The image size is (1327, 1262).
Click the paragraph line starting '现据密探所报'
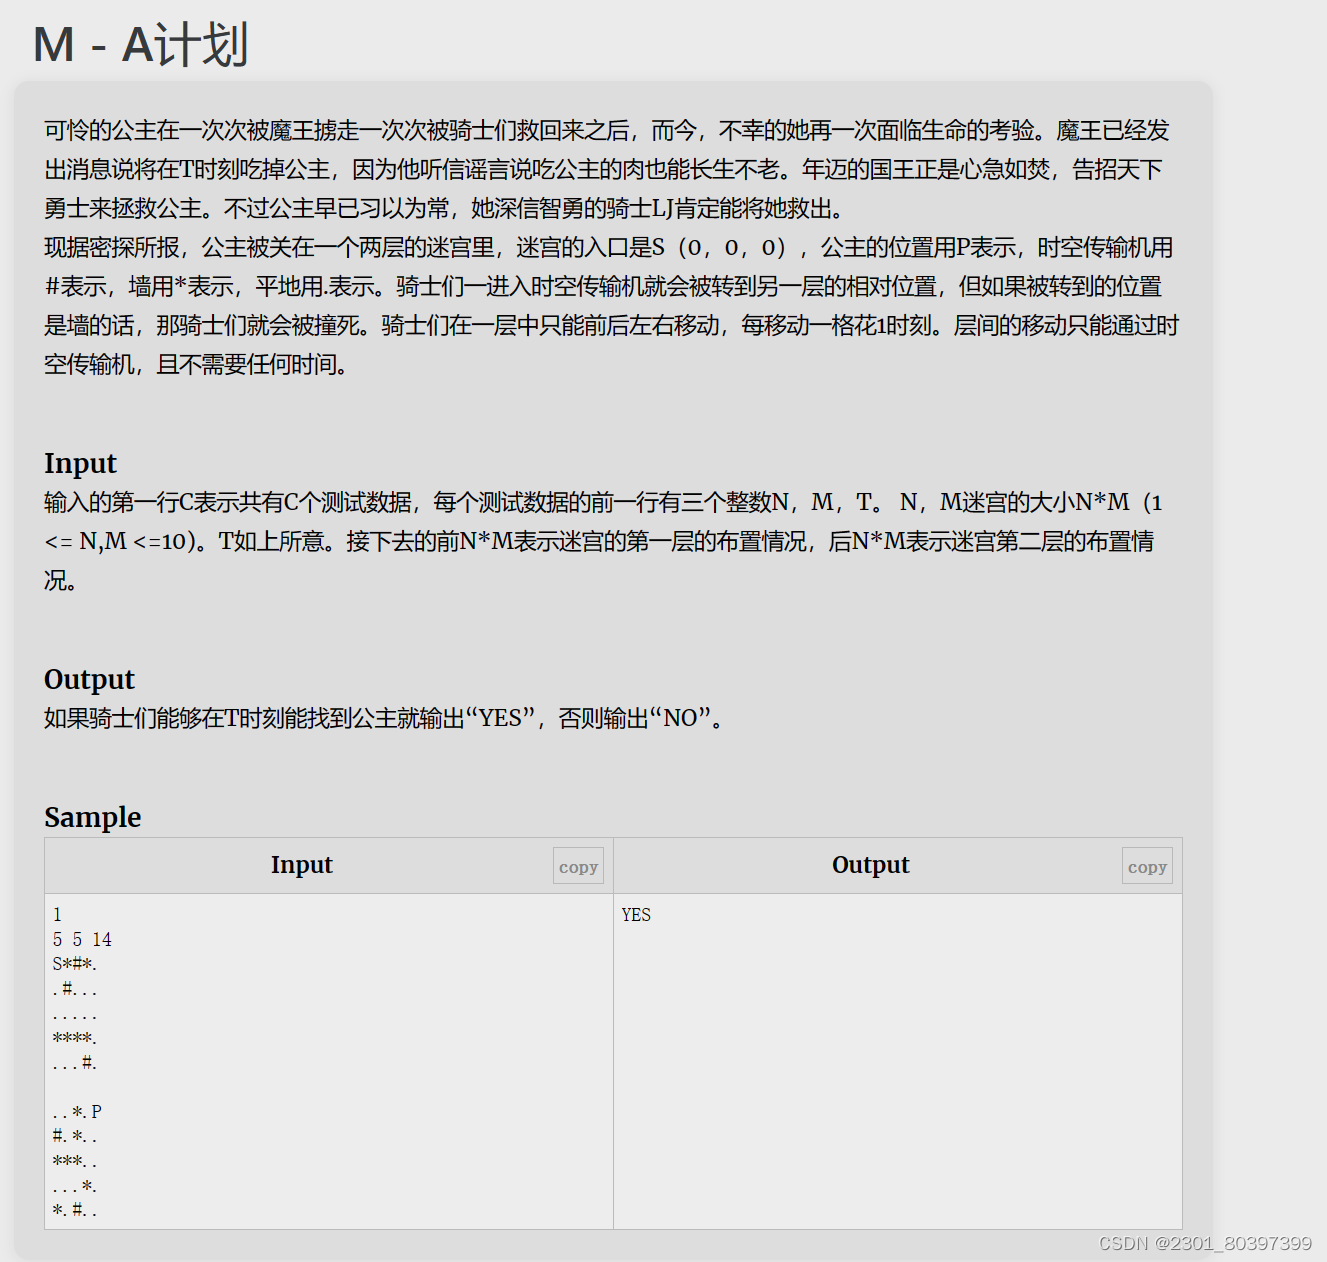608,247
